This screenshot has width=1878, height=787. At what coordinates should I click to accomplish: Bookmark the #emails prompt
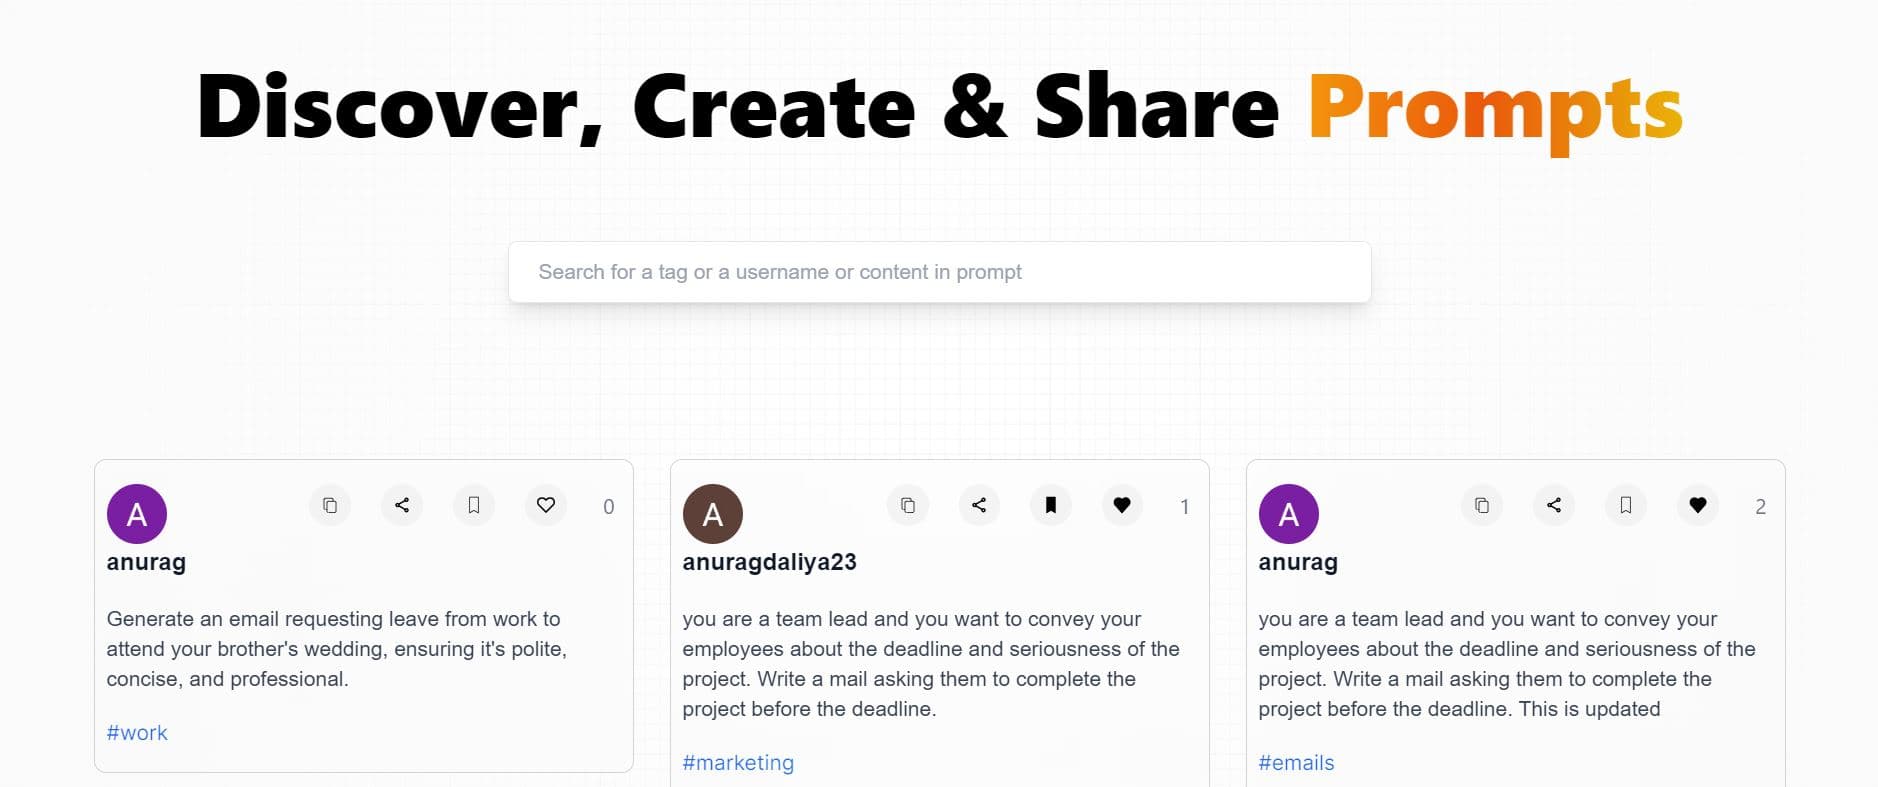[x=1626, y=505]
